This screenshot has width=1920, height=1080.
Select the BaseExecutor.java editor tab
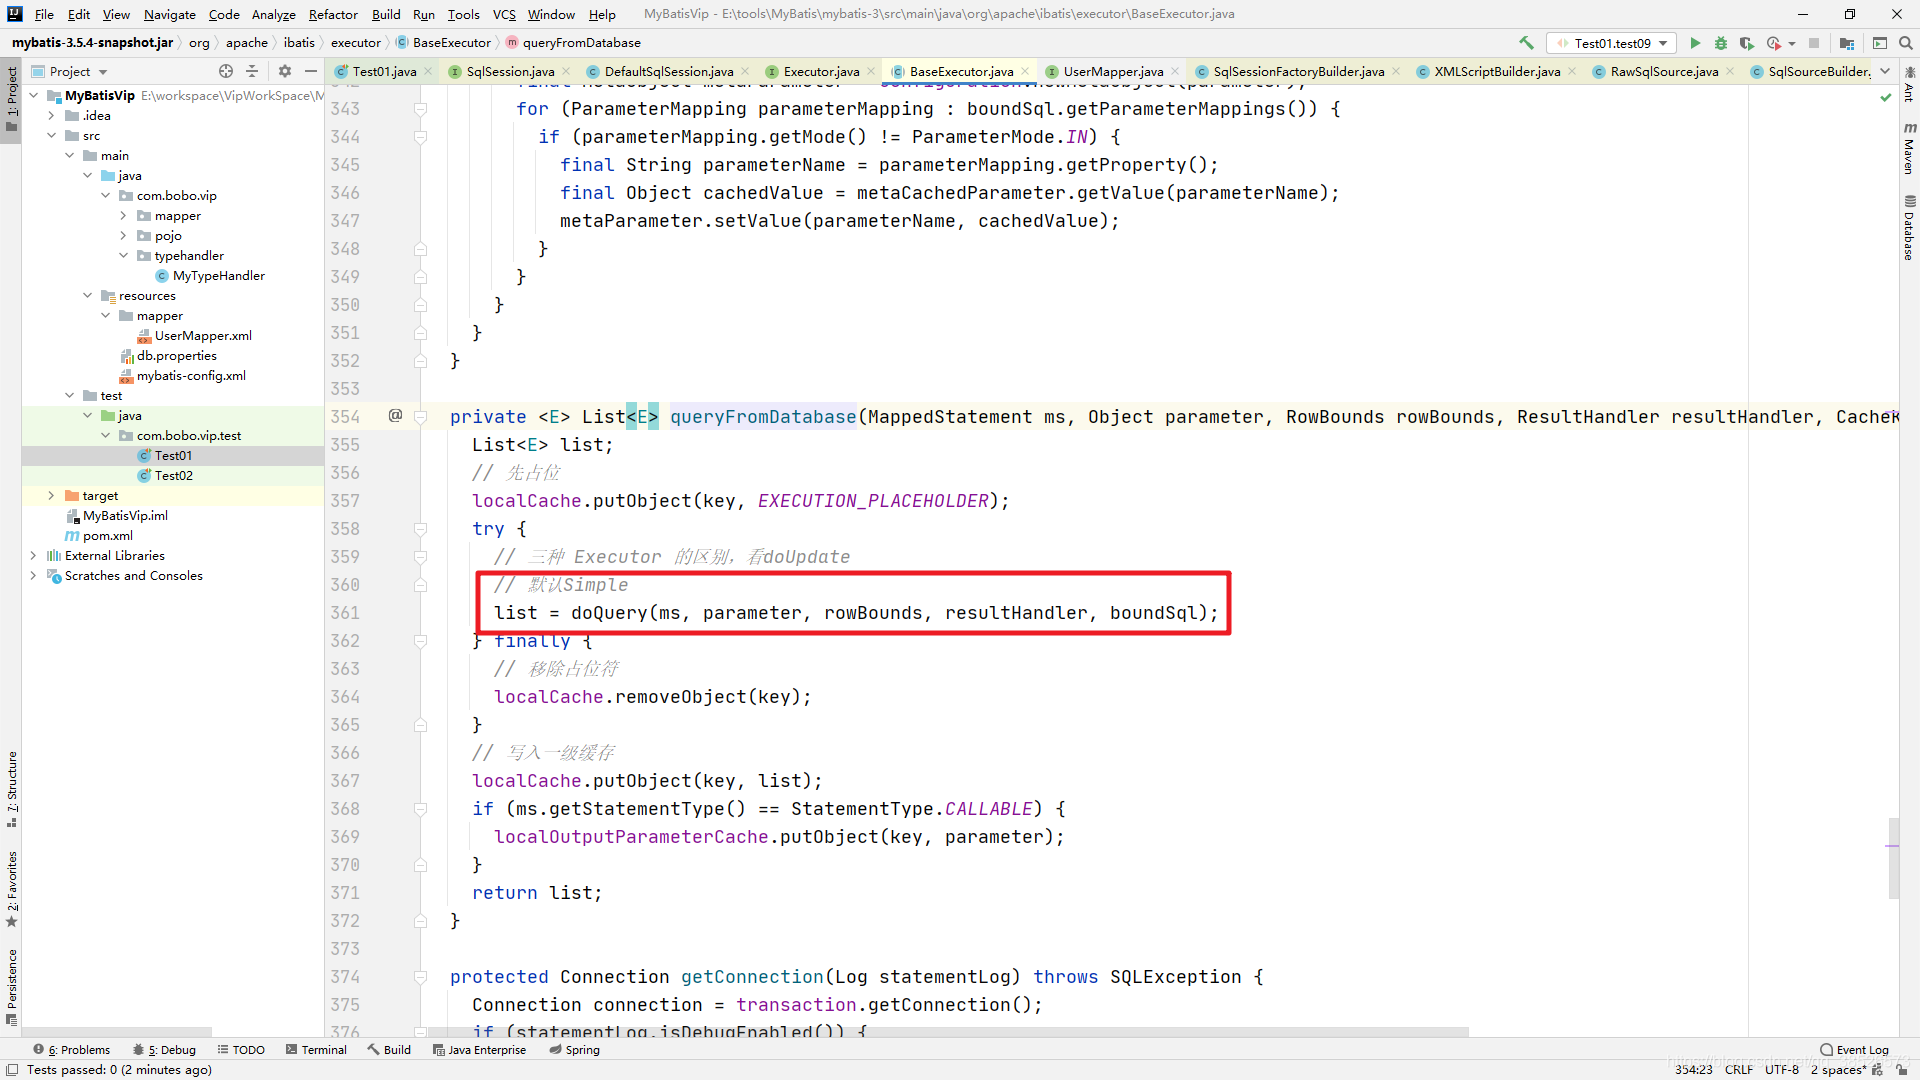960,71
